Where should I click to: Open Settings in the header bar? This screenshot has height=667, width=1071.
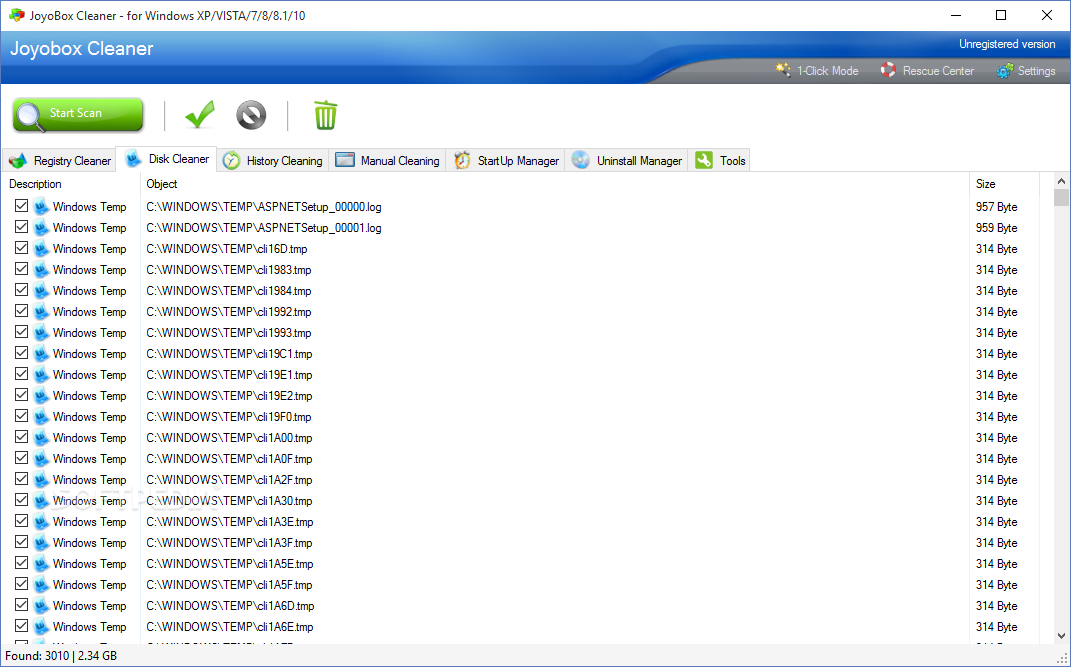tap(1025, 70)
